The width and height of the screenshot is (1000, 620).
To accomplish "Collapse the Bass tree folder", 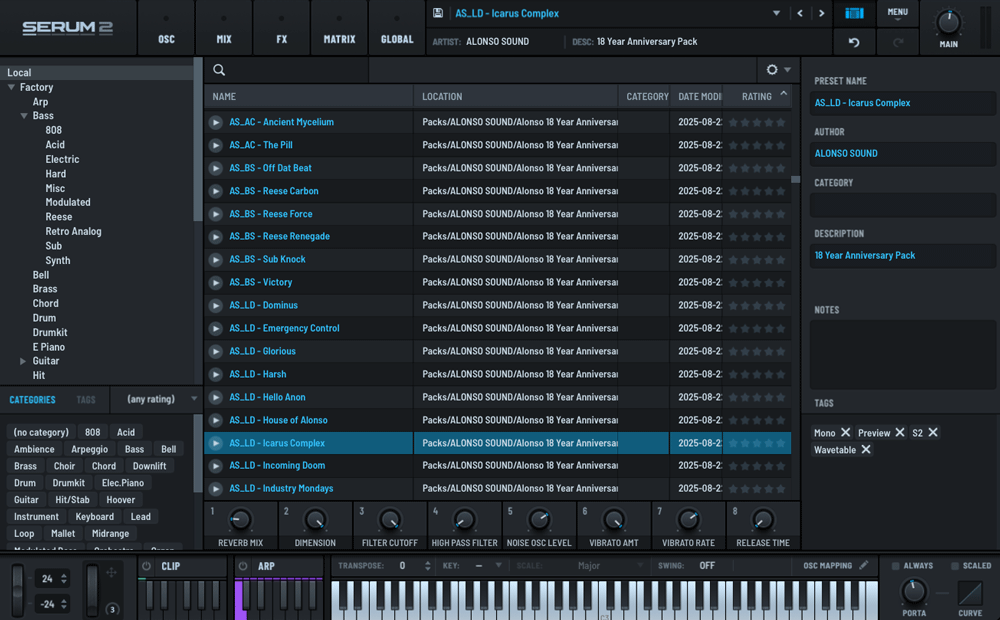I will (24, 116).
